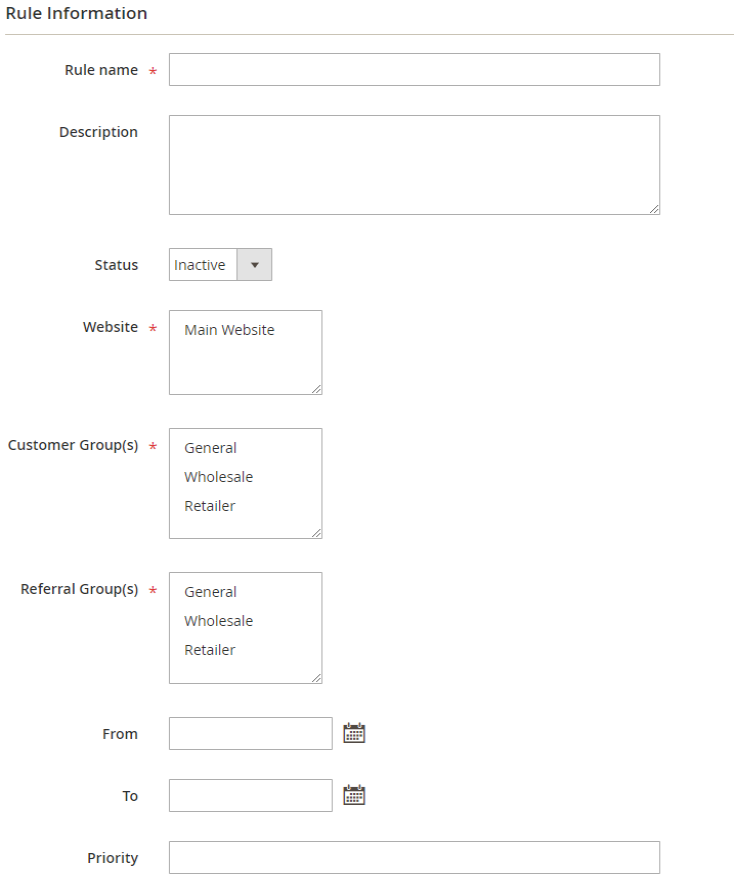The width and height of the screenshot is (734, 889).
Task: Click the Website list resize handle
Action: point(317,389)
